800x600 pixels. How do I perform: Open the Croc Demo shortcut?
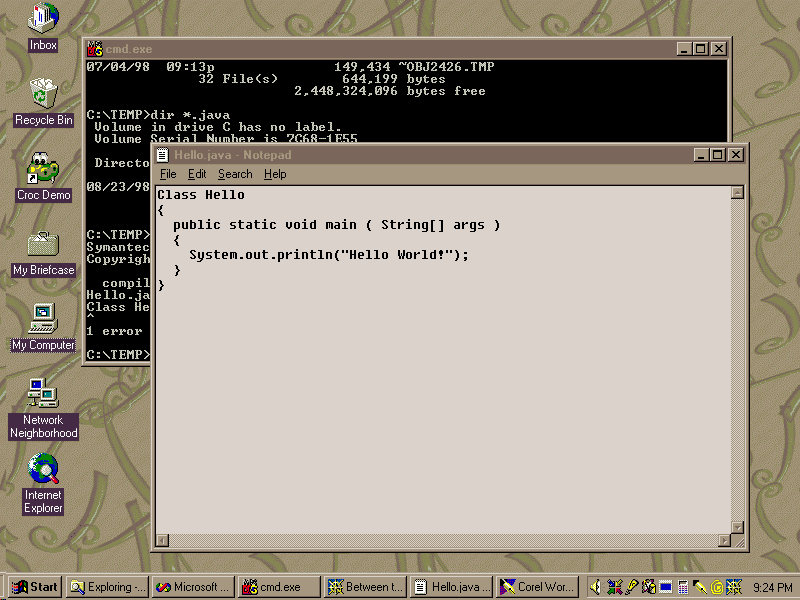43,169
